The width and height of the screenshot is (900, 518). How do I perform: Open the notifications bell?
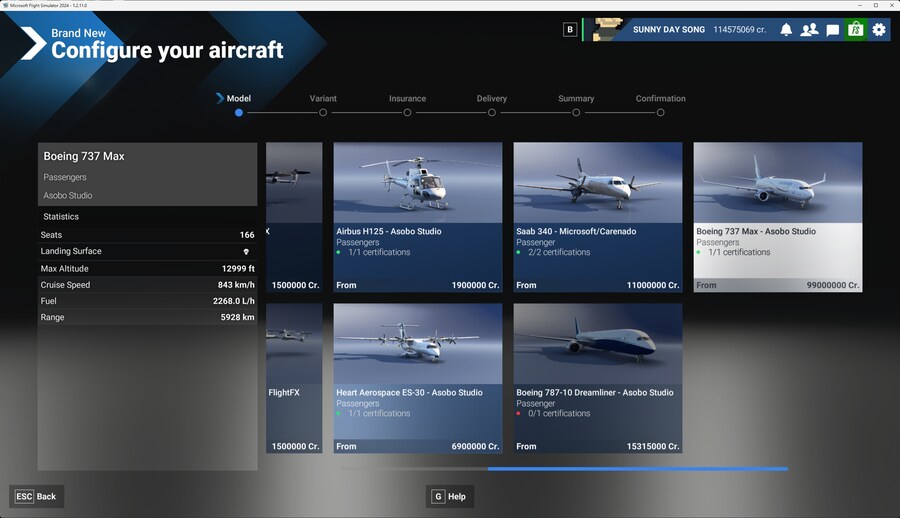point(786,30)
